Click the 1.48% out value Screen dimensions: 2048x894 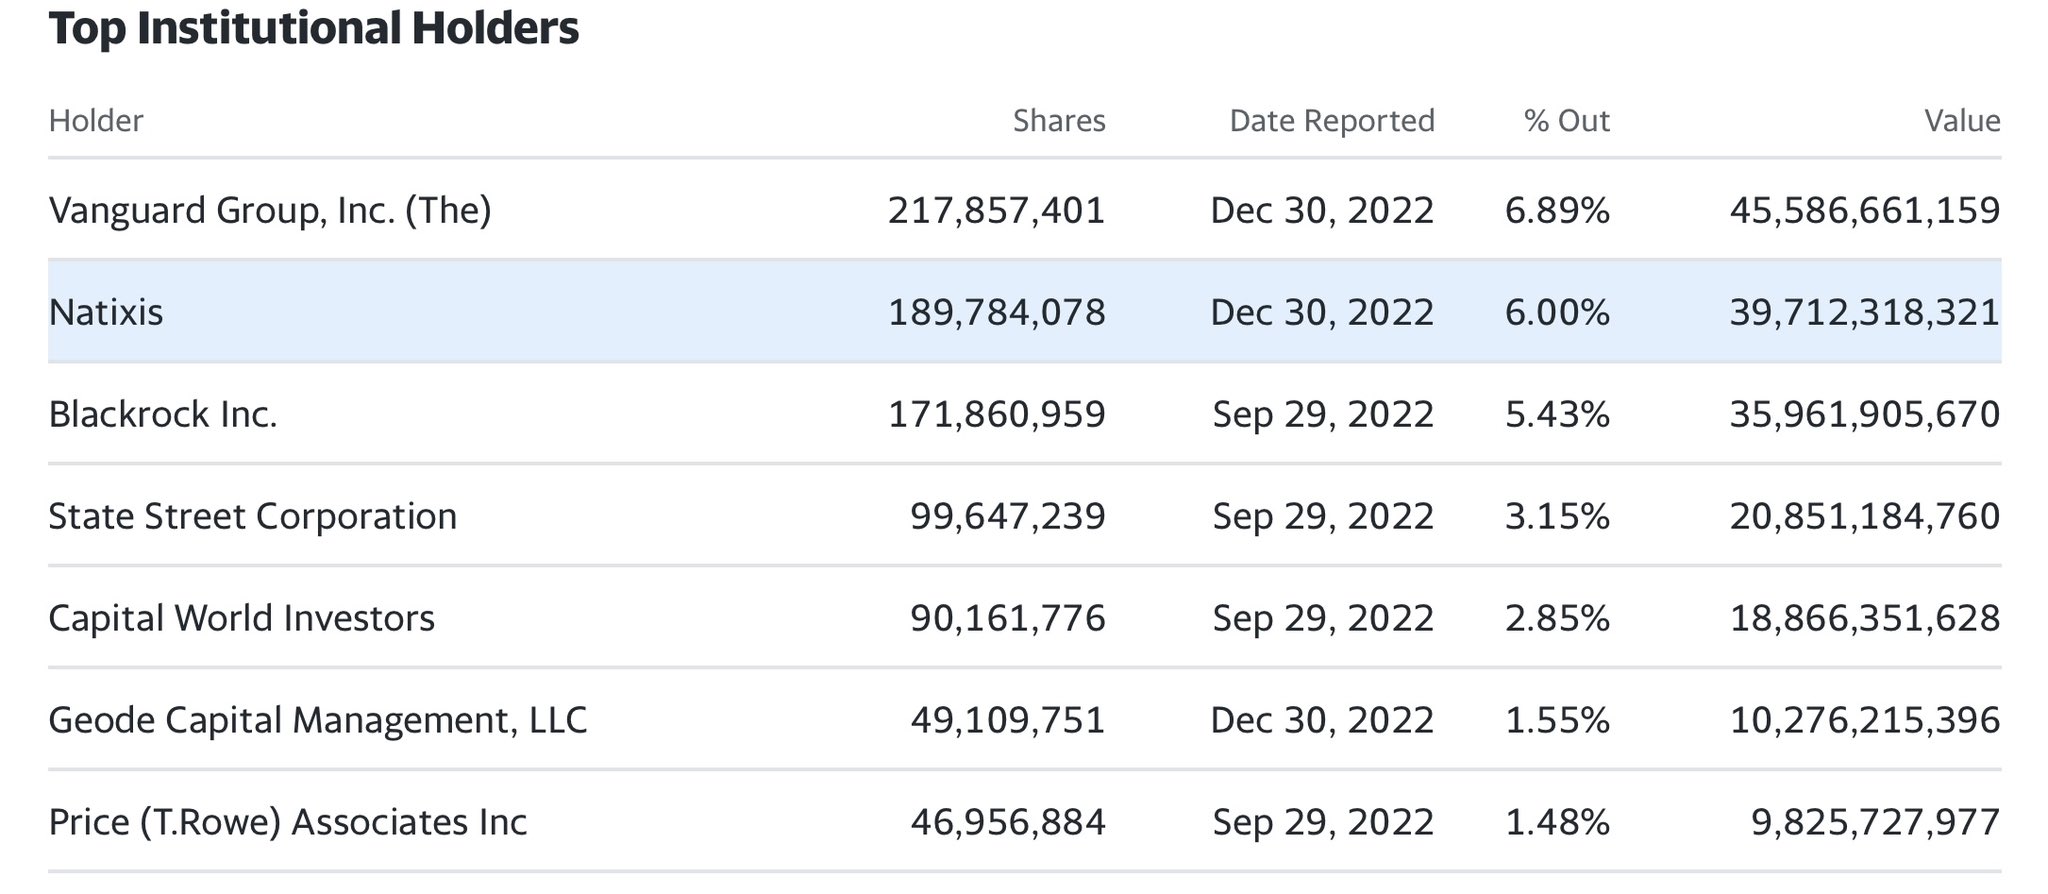coord(1557,823)
